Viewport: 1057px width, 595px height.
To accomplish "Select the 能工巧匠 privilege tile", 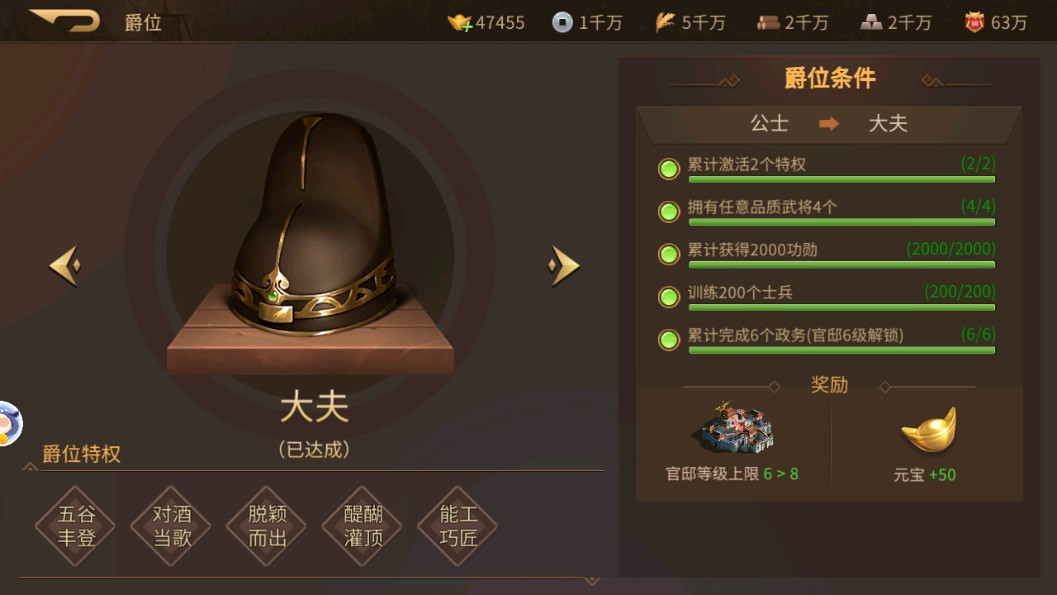I will (458, 526).
